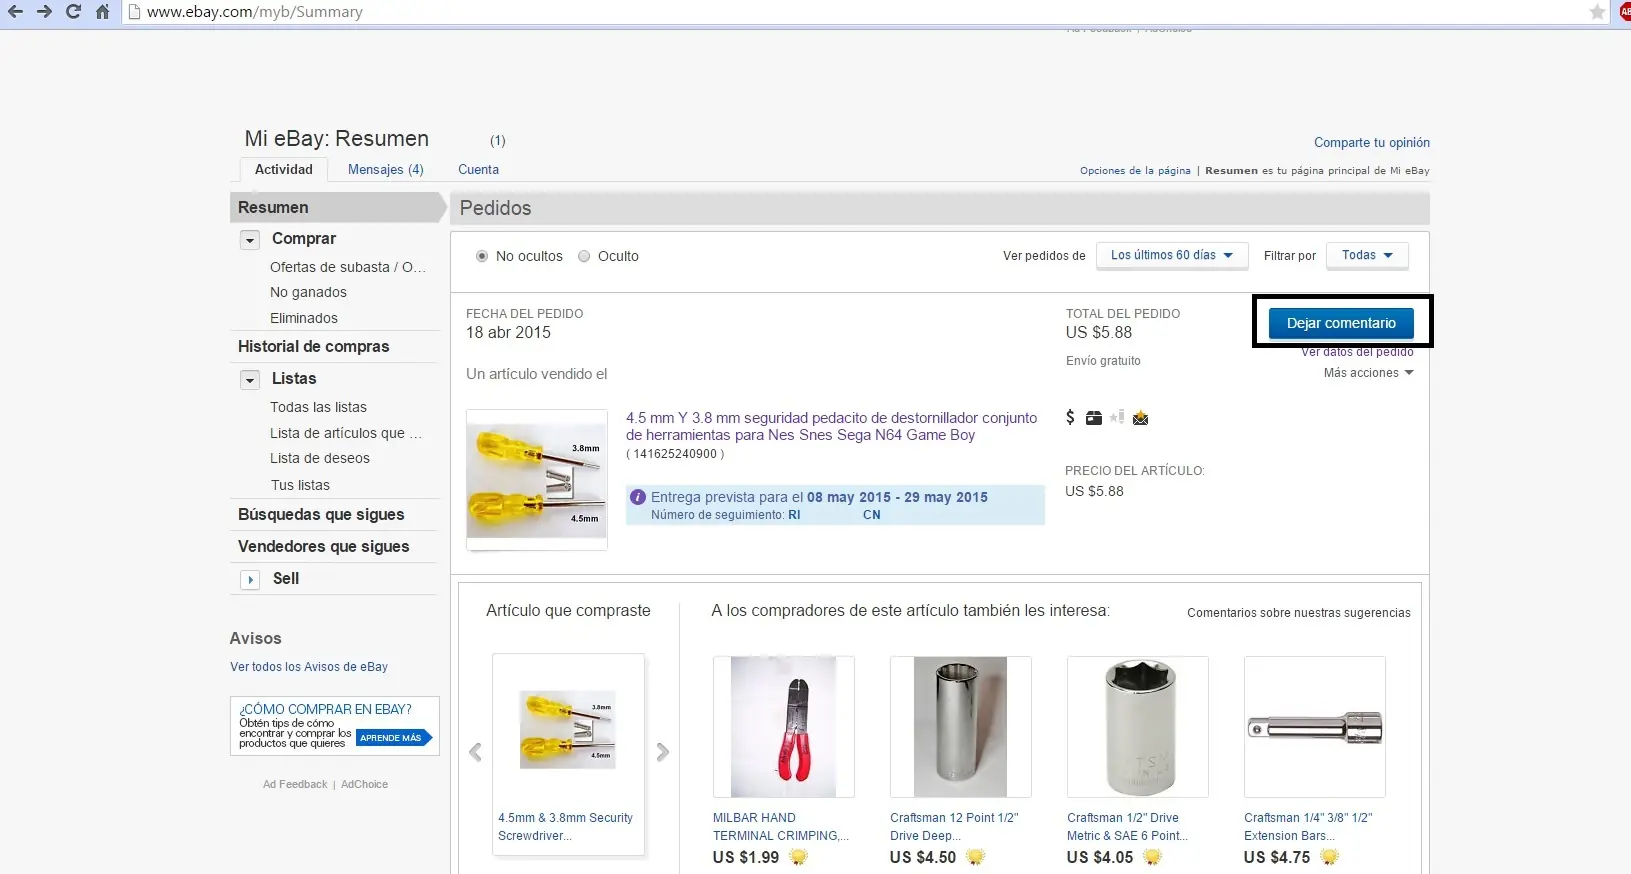The width and height of the screenshot is (1631, 874).
Task: Open the Mensajes (4) tab
Action: [x=386, y=170]
